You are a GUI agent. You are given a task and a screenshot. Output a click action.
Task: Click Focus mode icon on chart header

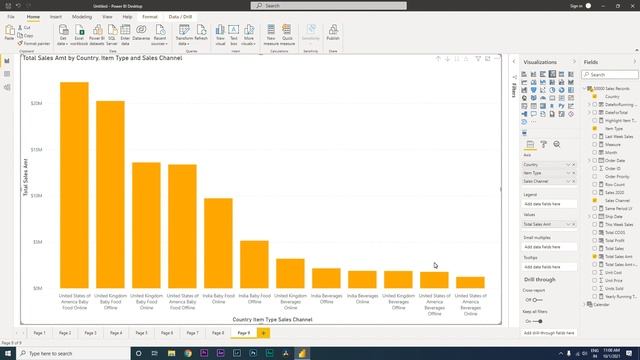(x=488, y=59)
